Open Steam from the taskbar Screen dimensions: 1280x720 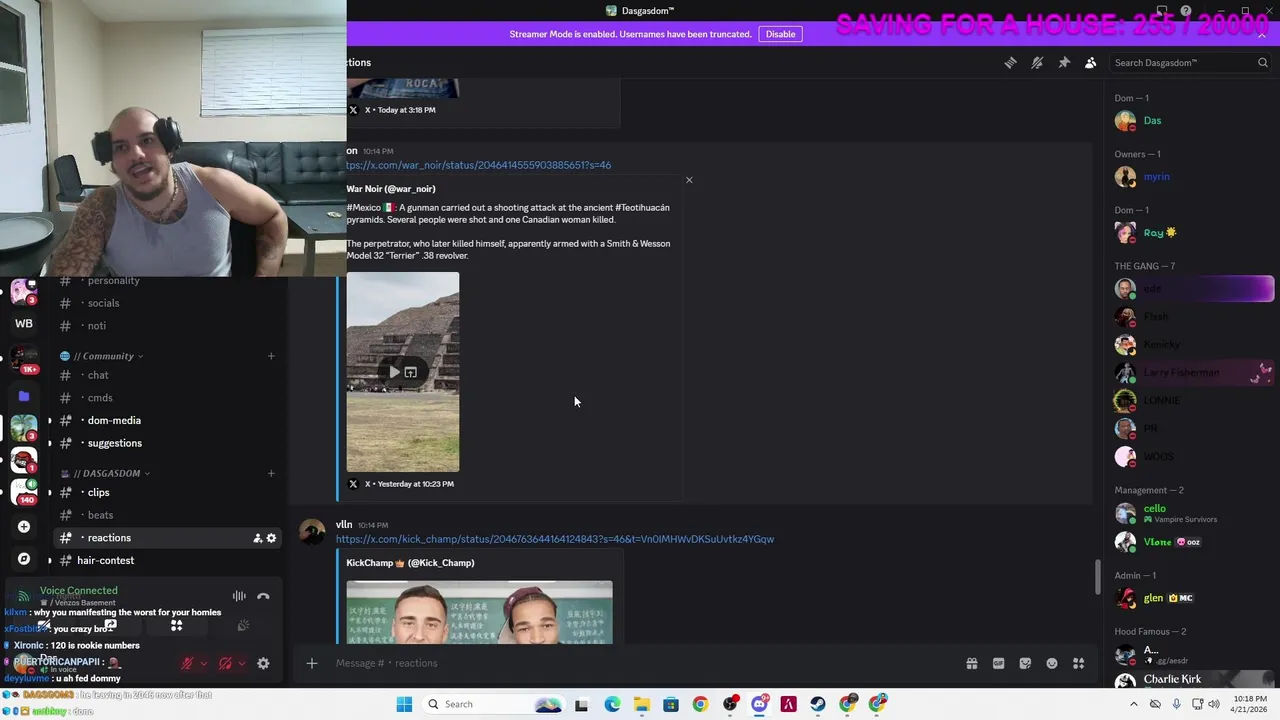[x=818, y=704]
